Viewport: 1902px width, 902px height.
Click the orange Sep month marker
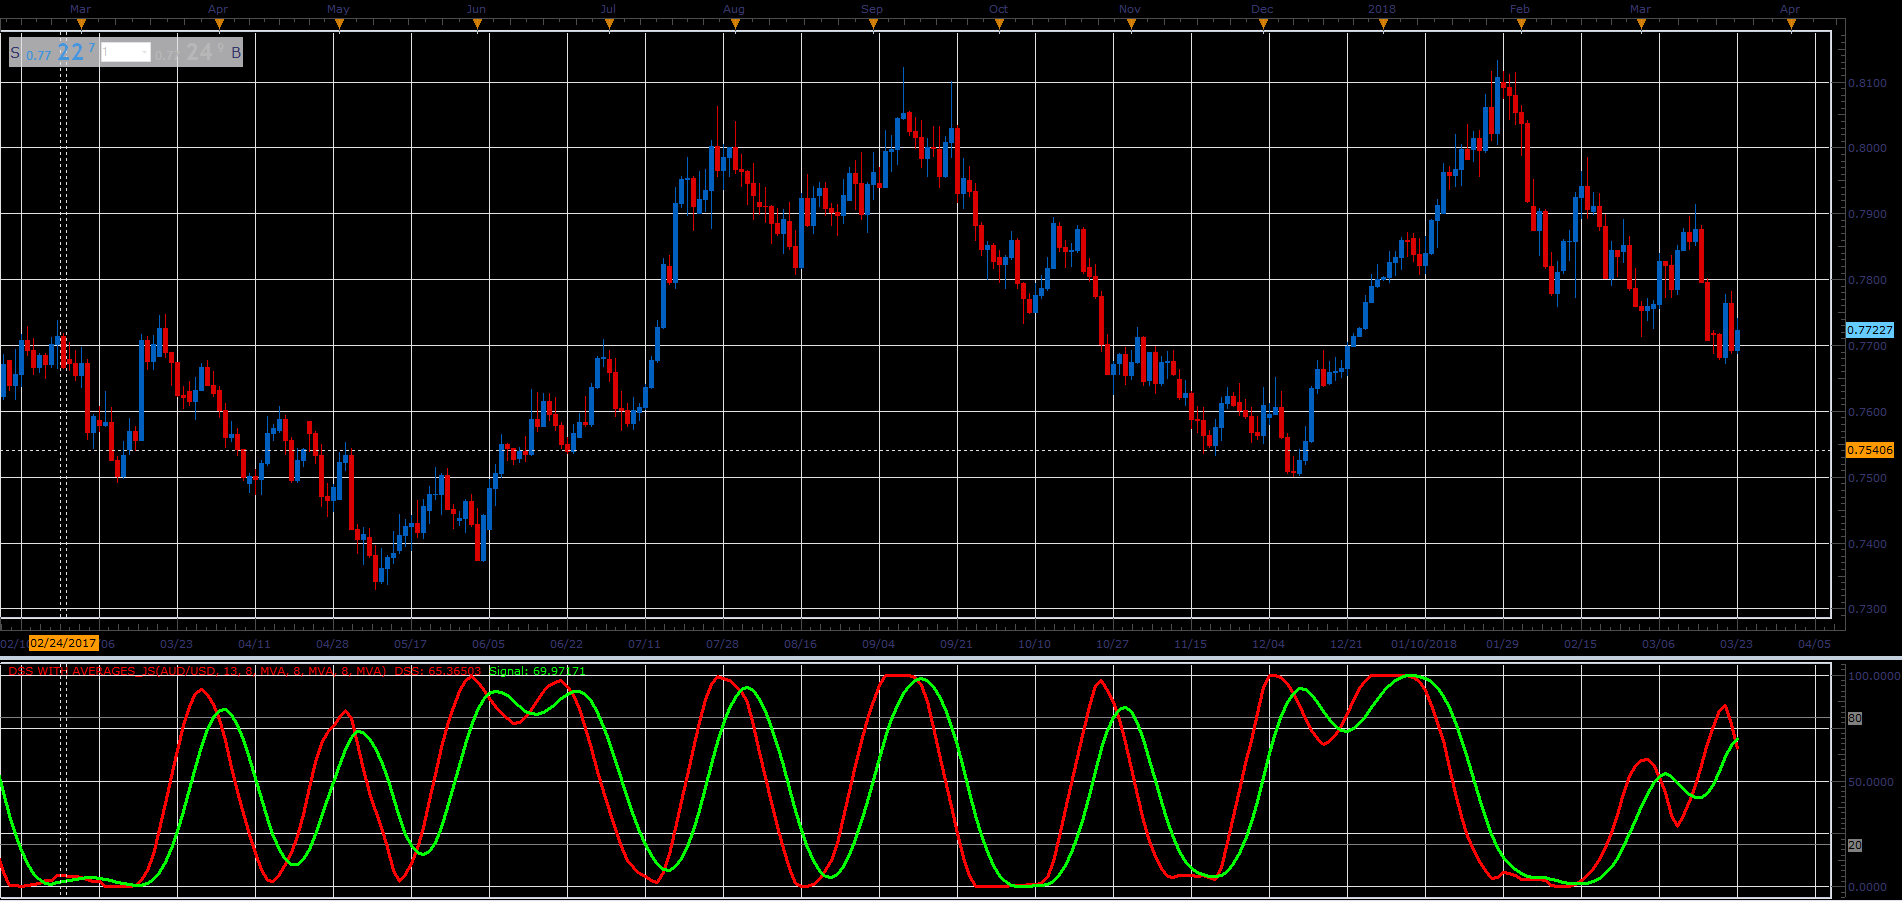pos(873,23)
